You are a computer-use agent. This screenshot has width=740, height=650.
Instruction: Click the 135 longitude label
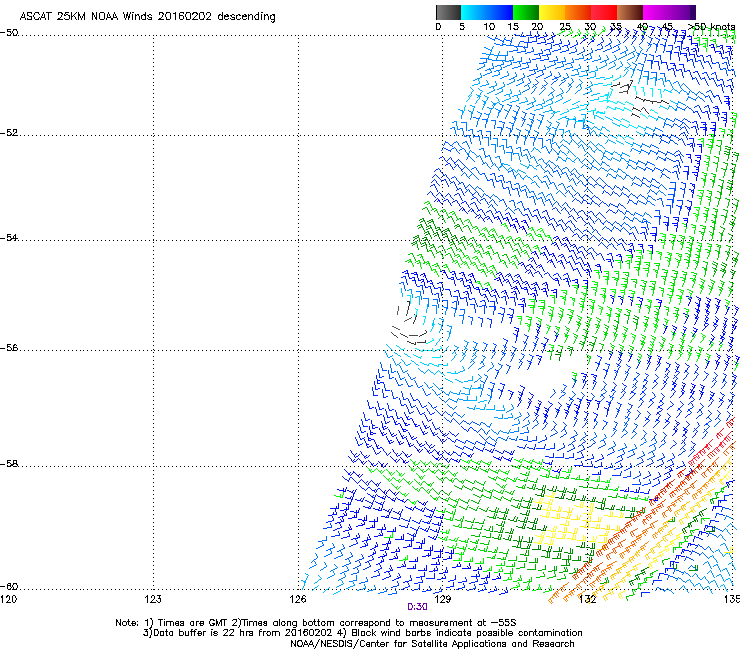732,599
